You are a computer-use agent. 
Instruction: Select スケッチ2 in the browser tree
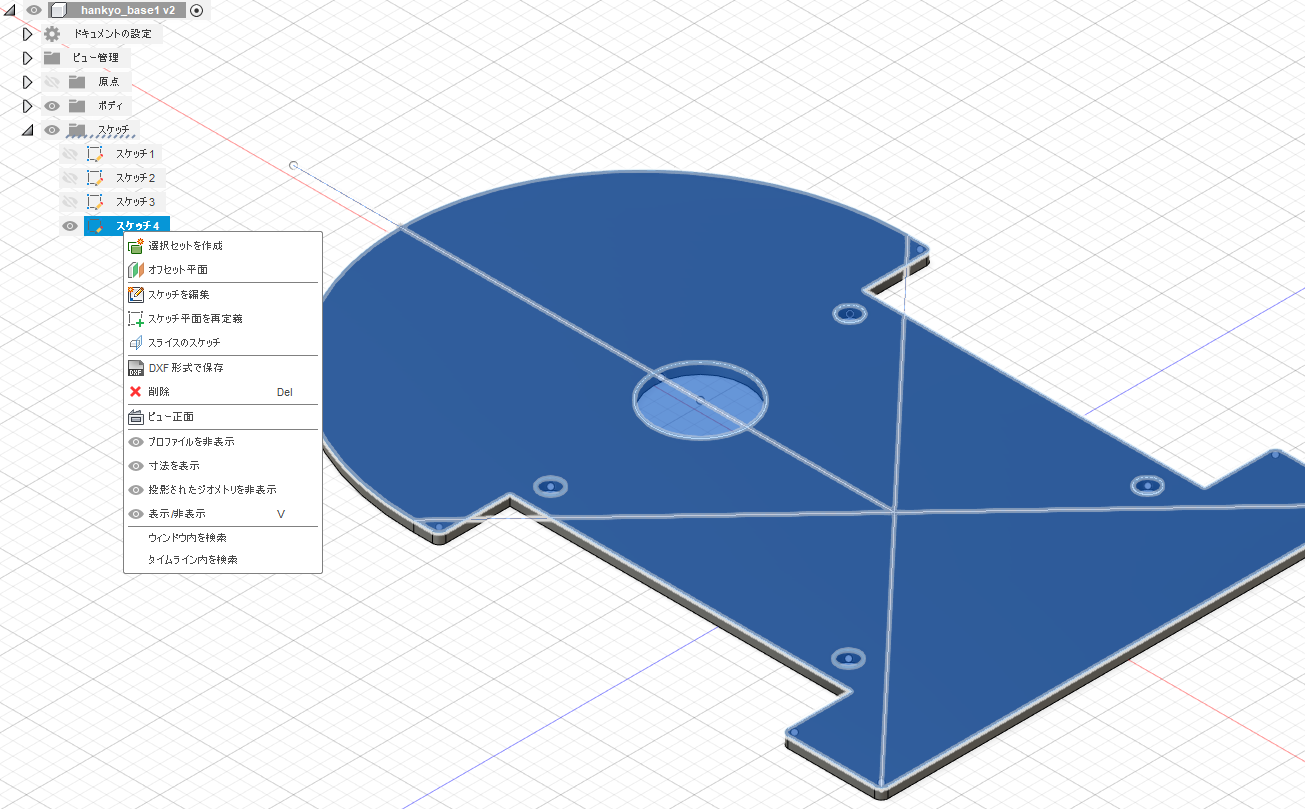[135, 178]
